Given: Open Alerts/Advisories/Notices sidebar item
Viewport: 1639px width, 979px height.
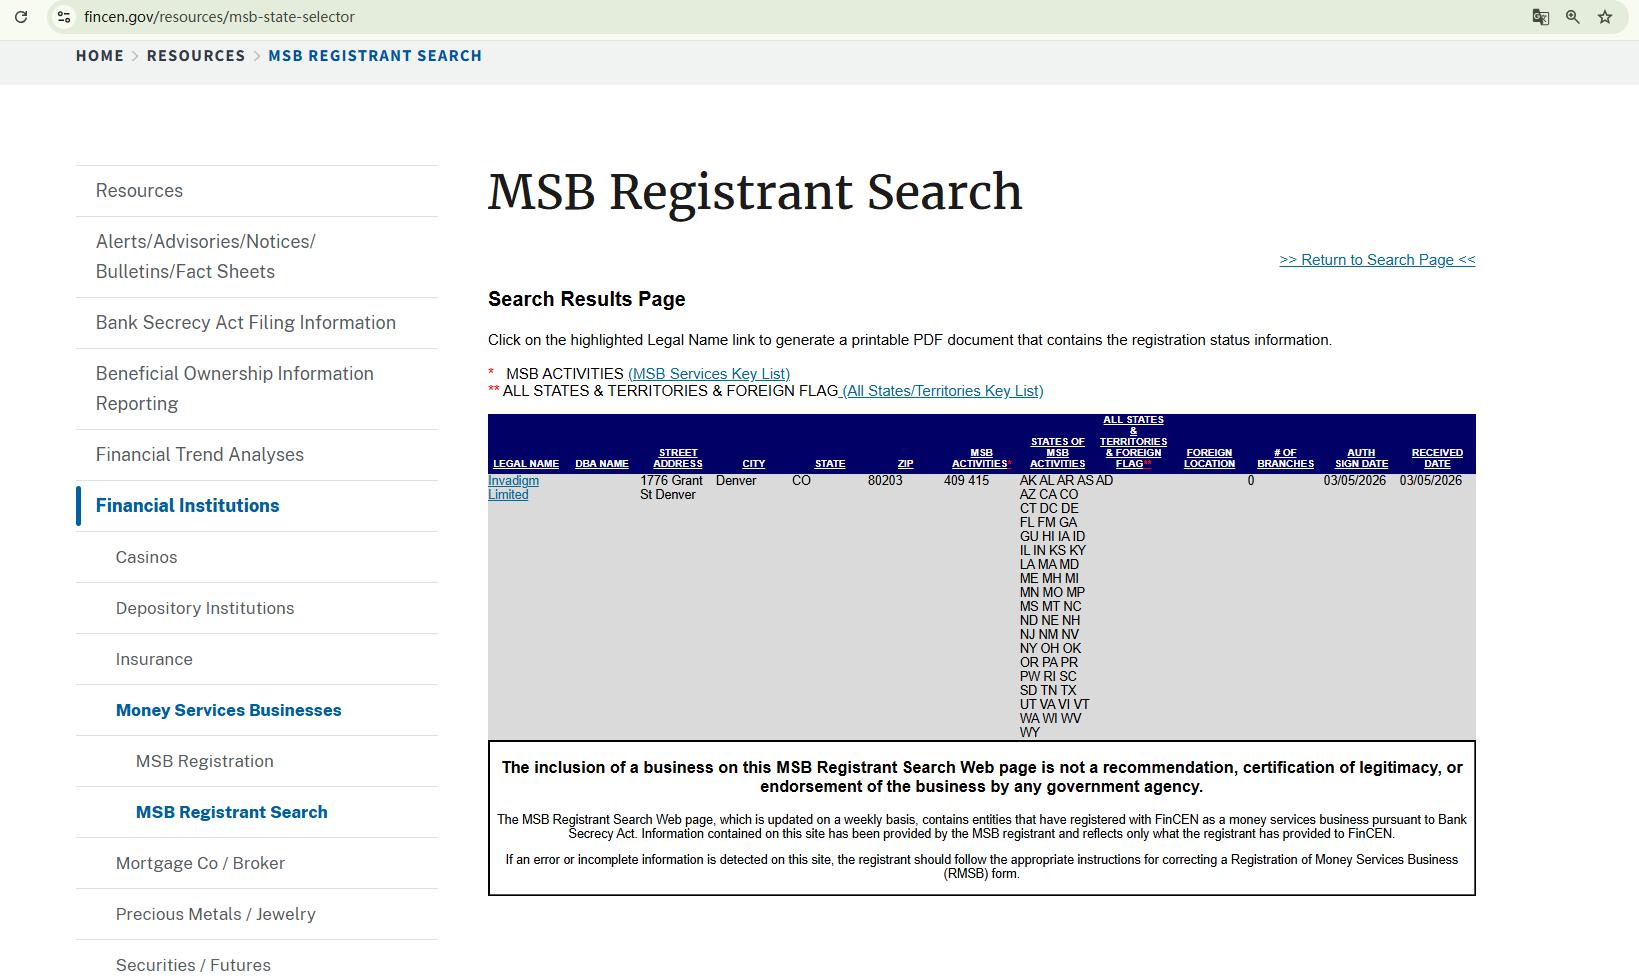Looking at the screenshot, I should click(206, 257).
